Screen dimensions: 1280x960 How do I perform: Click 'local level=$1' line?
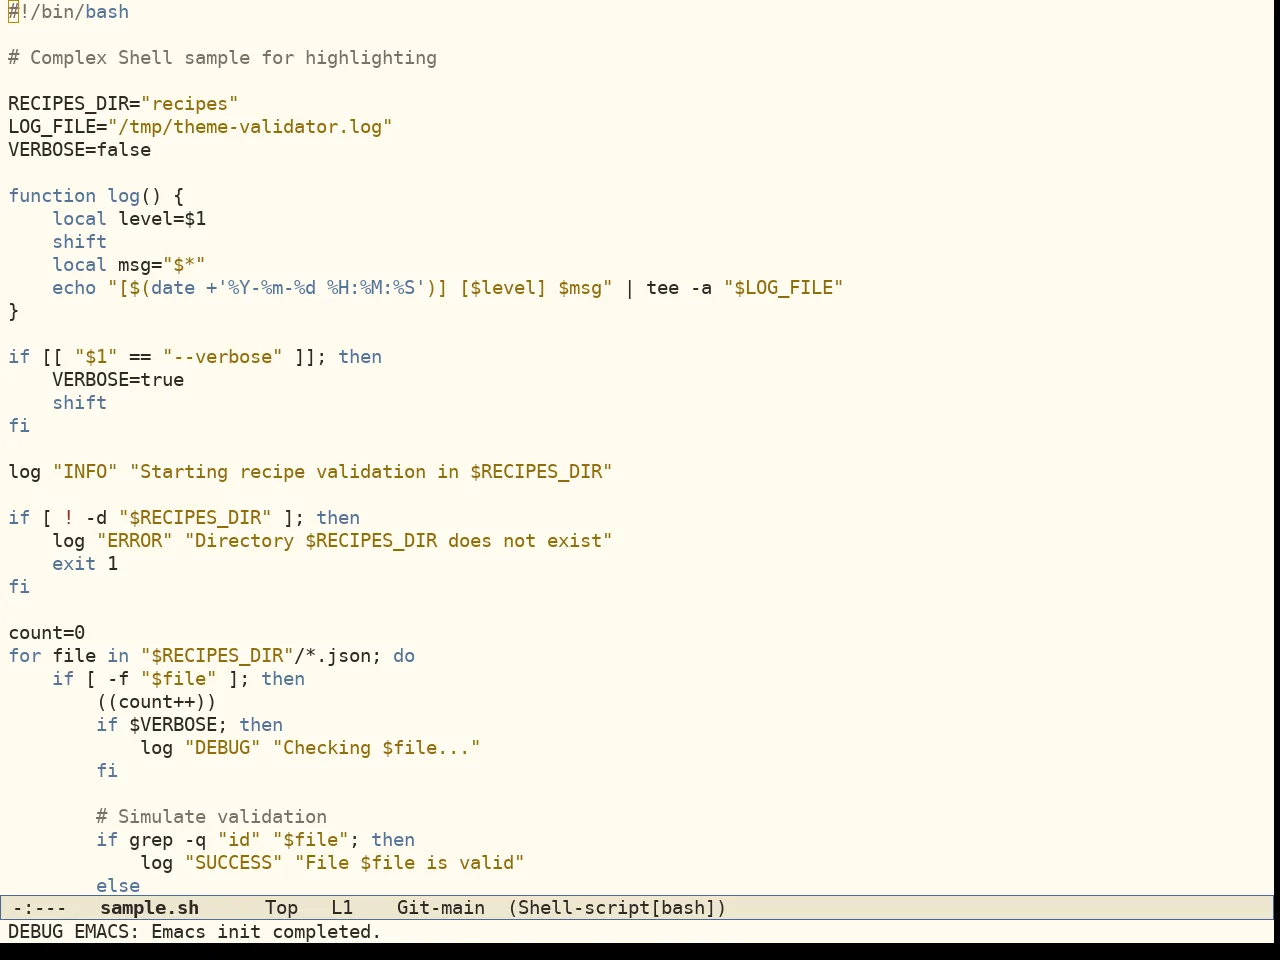click(x=129, y=219)
